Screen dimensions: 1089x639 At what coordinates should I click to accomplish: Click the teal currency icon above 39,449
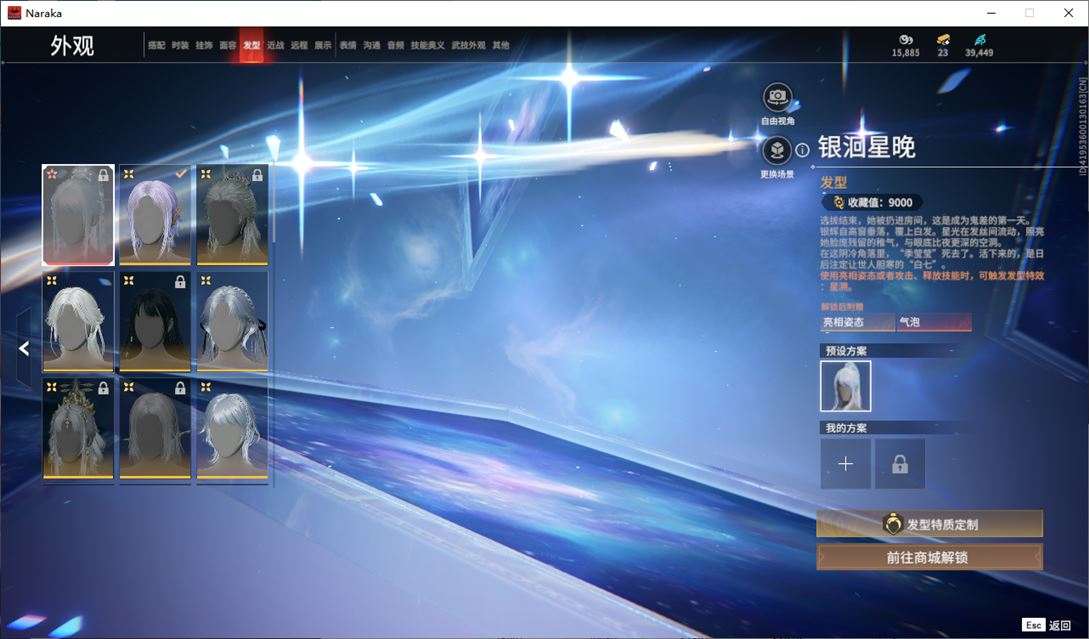(x=979, y=40)
